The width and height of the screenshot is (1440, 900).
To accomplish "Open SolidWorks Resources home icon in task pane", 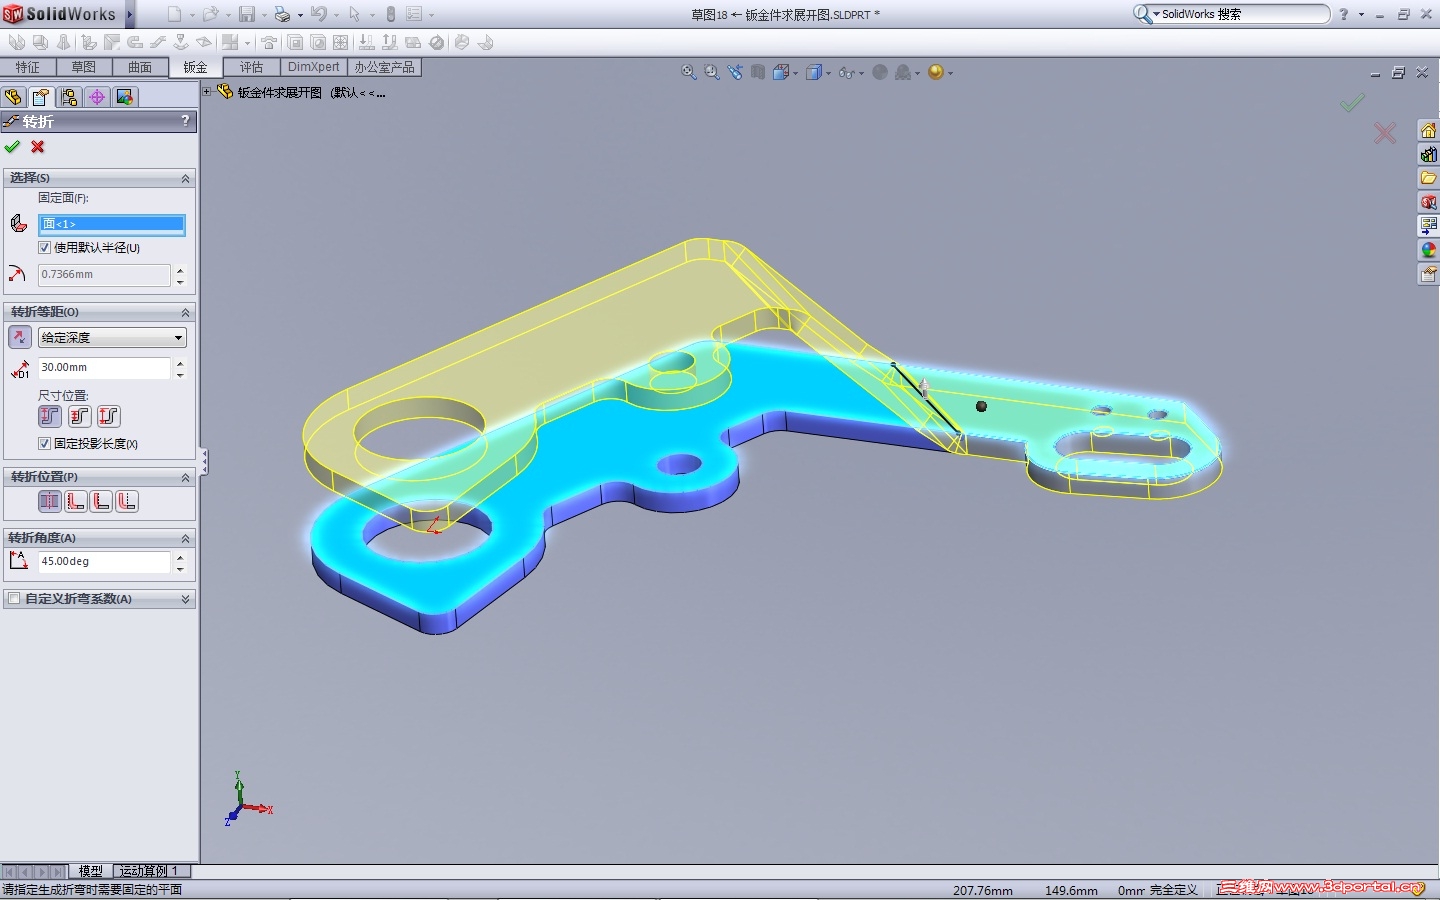I will pyautogui.click(x=1428, y=131).
